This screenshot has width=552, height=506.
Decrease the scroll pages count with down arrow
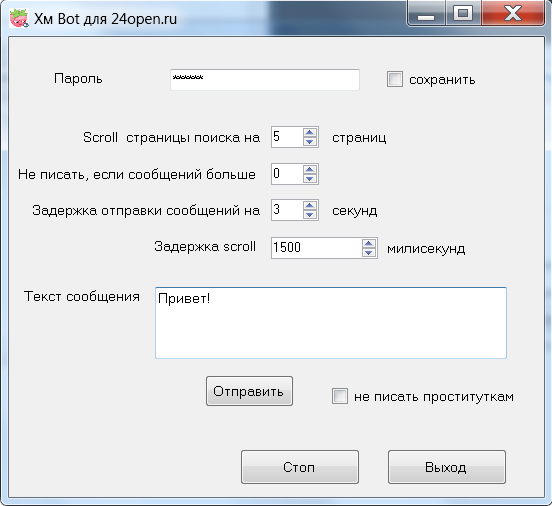pos(310,142)
